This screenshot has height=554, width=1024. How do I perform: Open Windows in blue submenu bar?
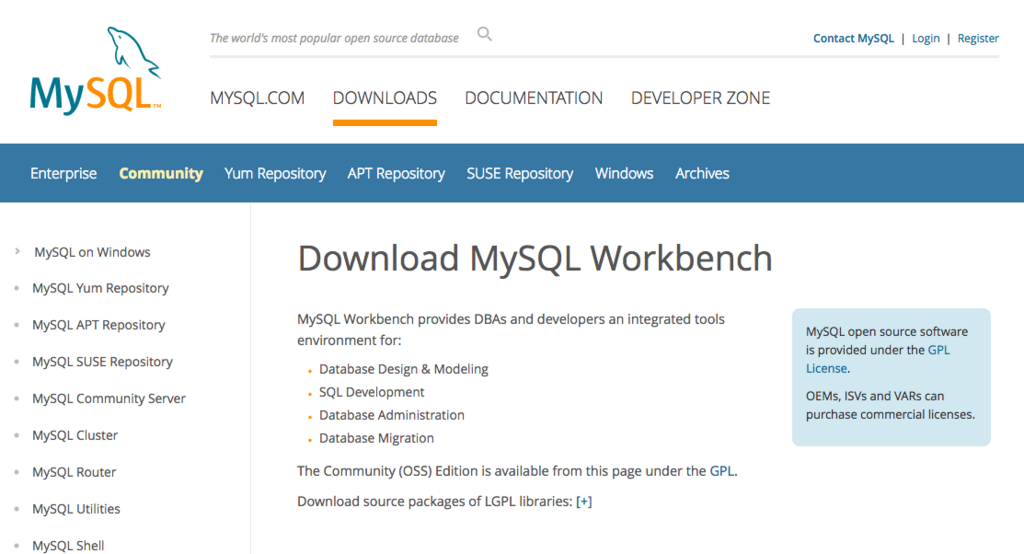(624, 173)
